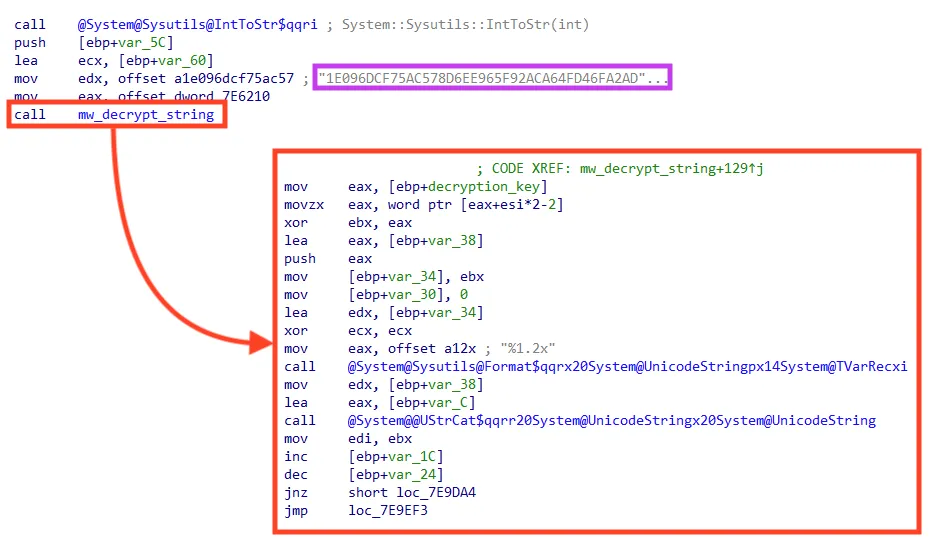Click operand "[ebp+decryption_key]"
This screenshot has width=940, height=553.
point(468,187)
